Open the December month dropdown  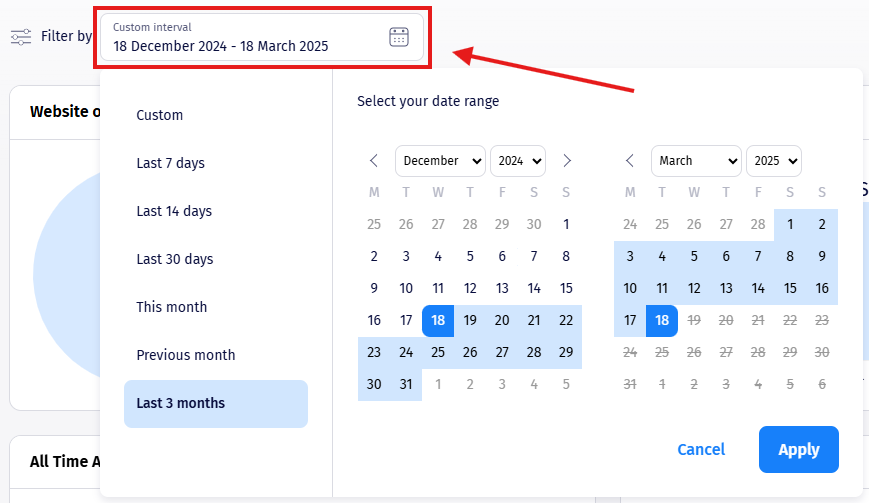pyautogui.click(x=440, y=160)
